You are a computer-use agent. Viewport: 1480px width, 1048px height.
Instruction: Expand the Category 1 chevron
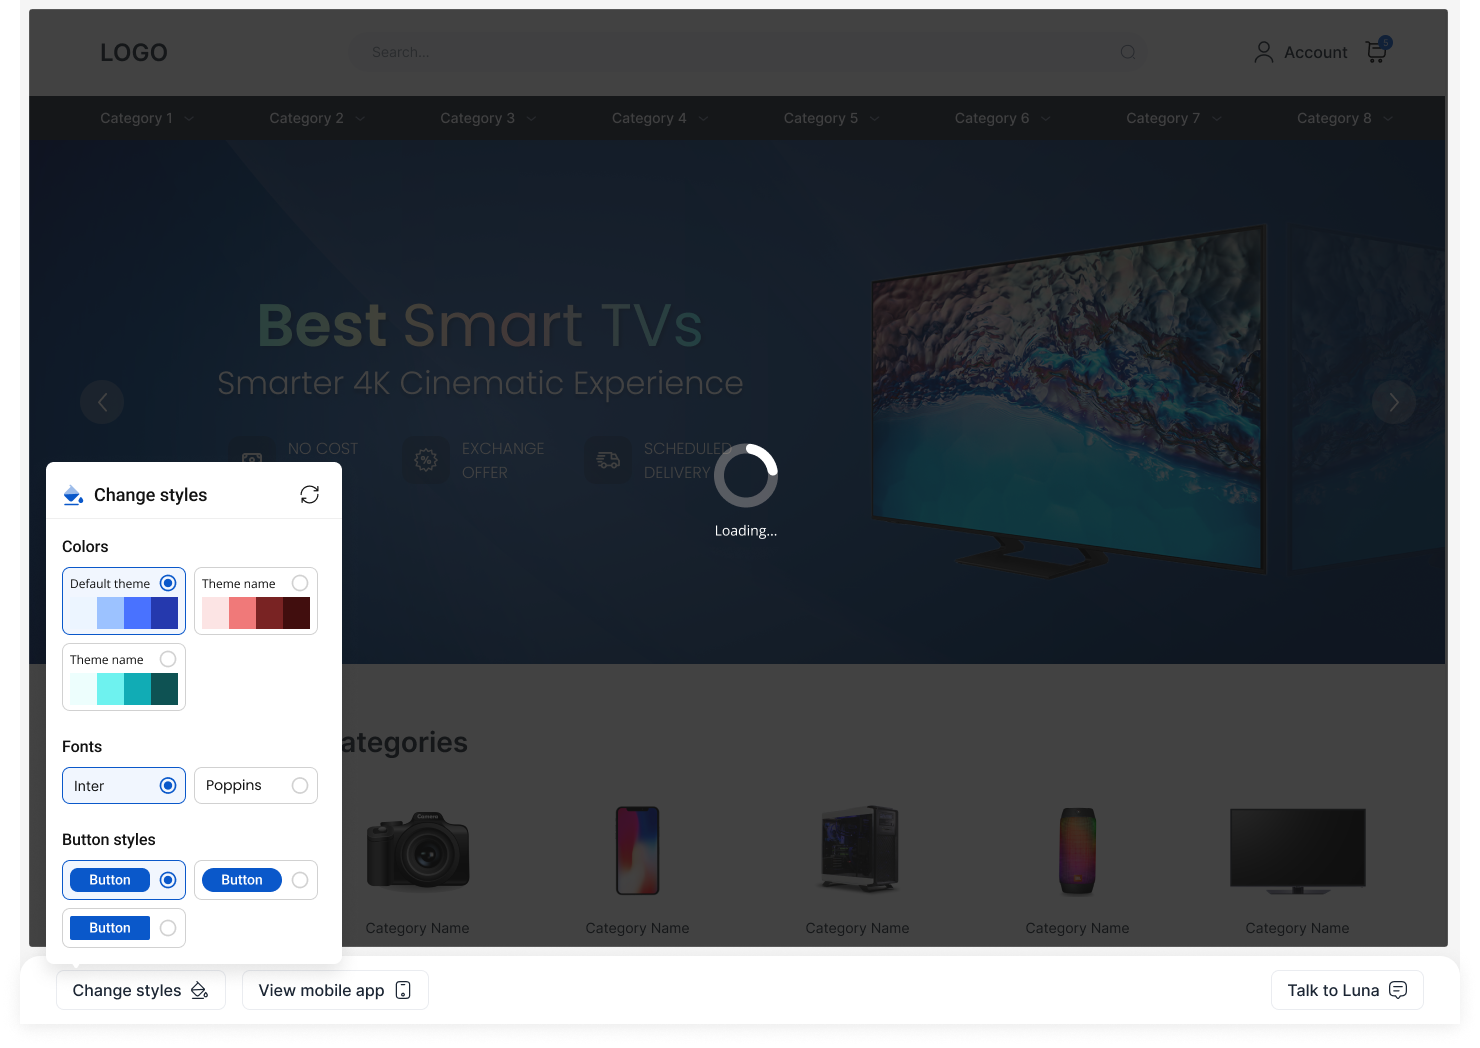pos(189,119)
